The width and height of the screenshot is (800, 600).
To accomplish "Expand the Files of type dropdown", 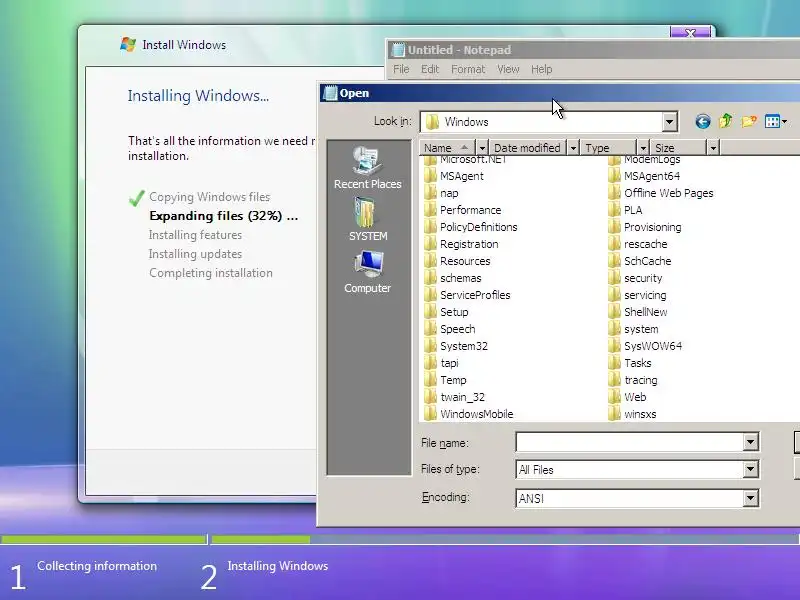I will [750, 469].
